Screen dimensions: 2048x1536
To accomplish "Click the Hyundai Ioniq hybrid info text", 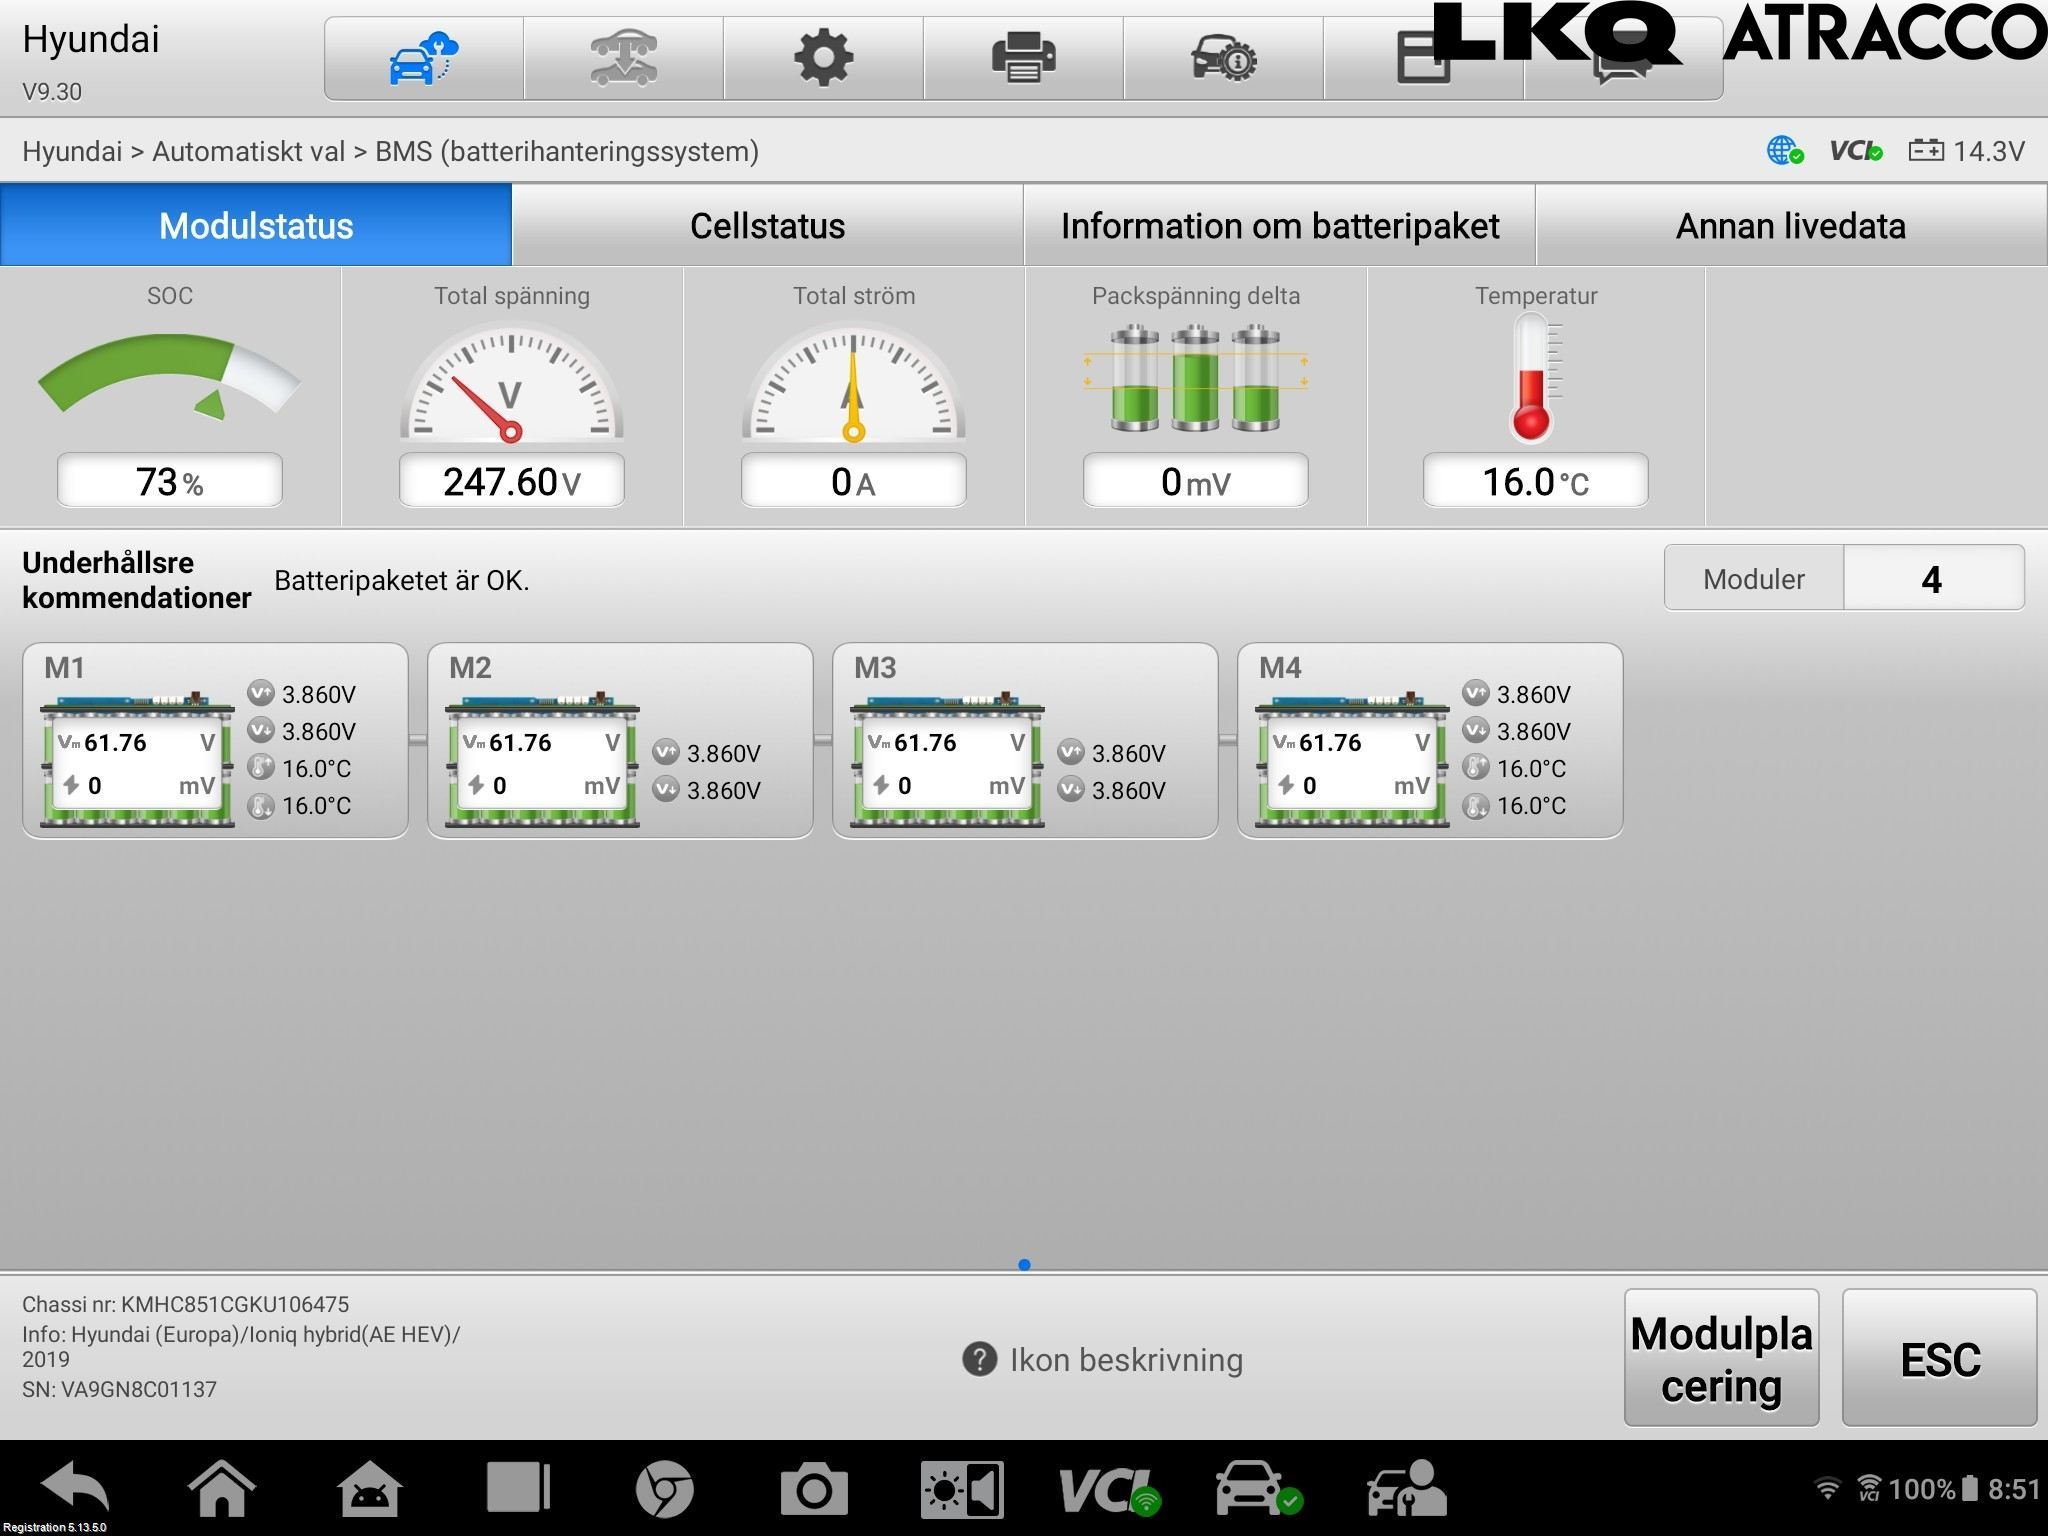I will (x=241, y=1346).
